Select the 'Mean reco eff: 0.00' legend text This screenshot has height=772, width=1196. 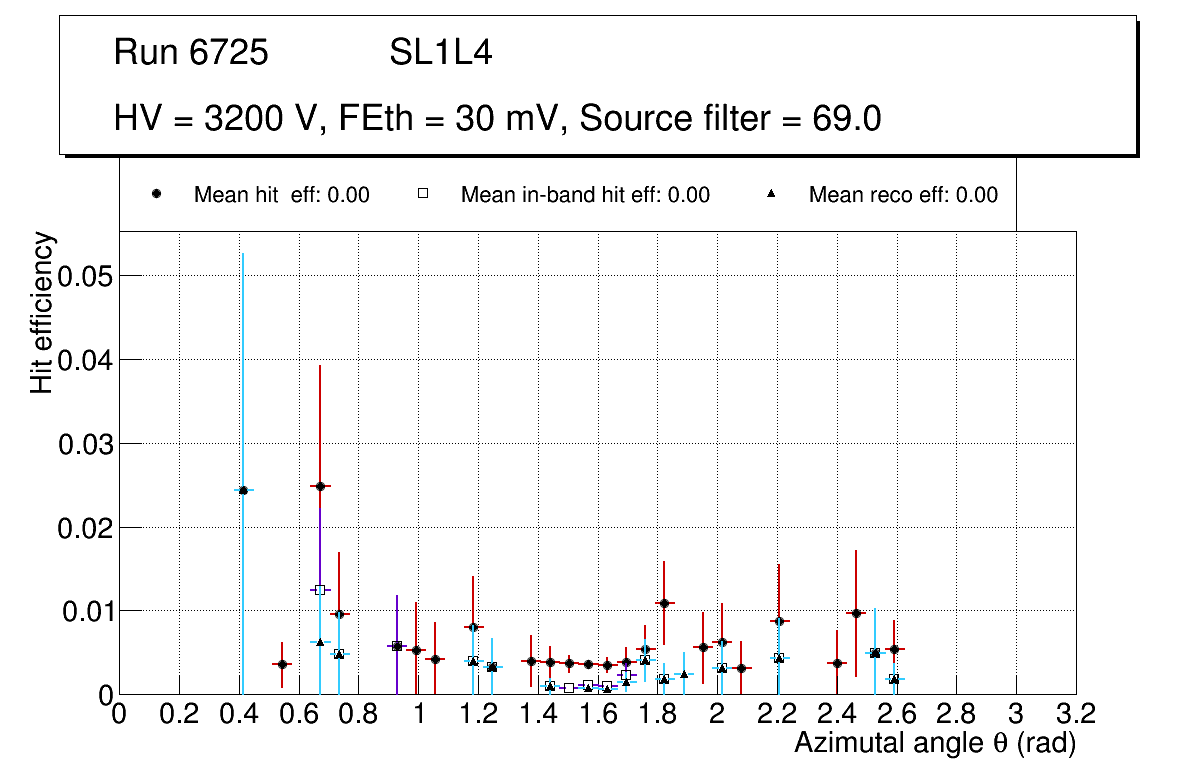(x=902, y=195)
